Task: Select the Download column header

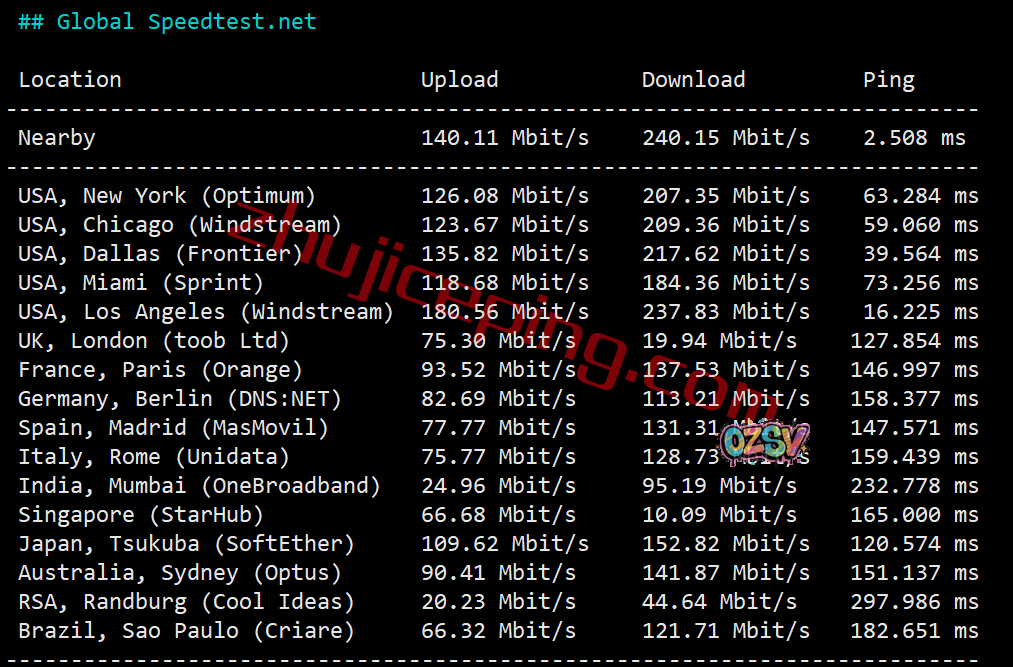Action: (x=693, y=79)
